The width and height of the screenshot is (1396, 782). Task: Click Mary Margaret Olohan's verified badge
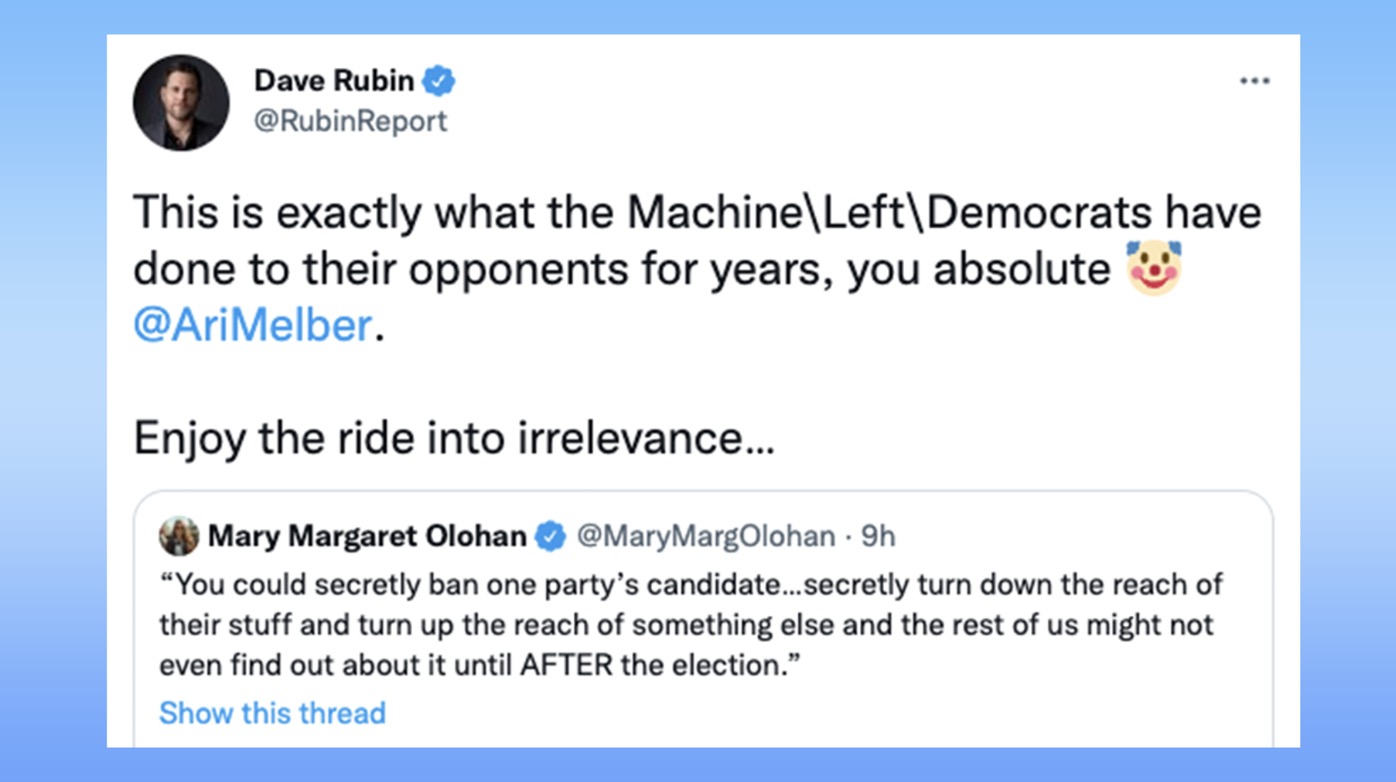click(549, 537)
